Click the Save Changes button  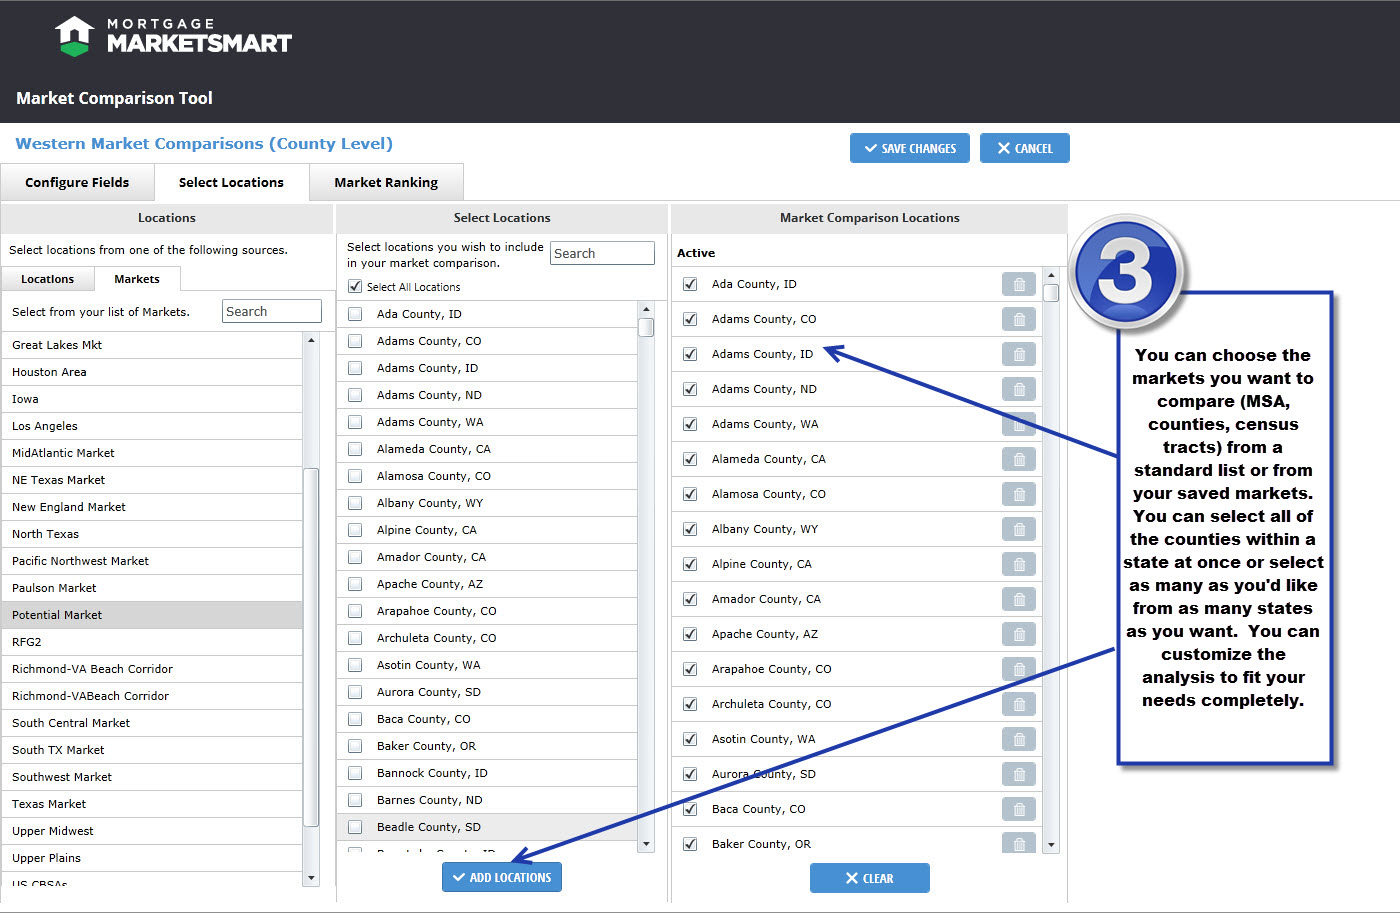pyautogui.click(x=910, y=148)
